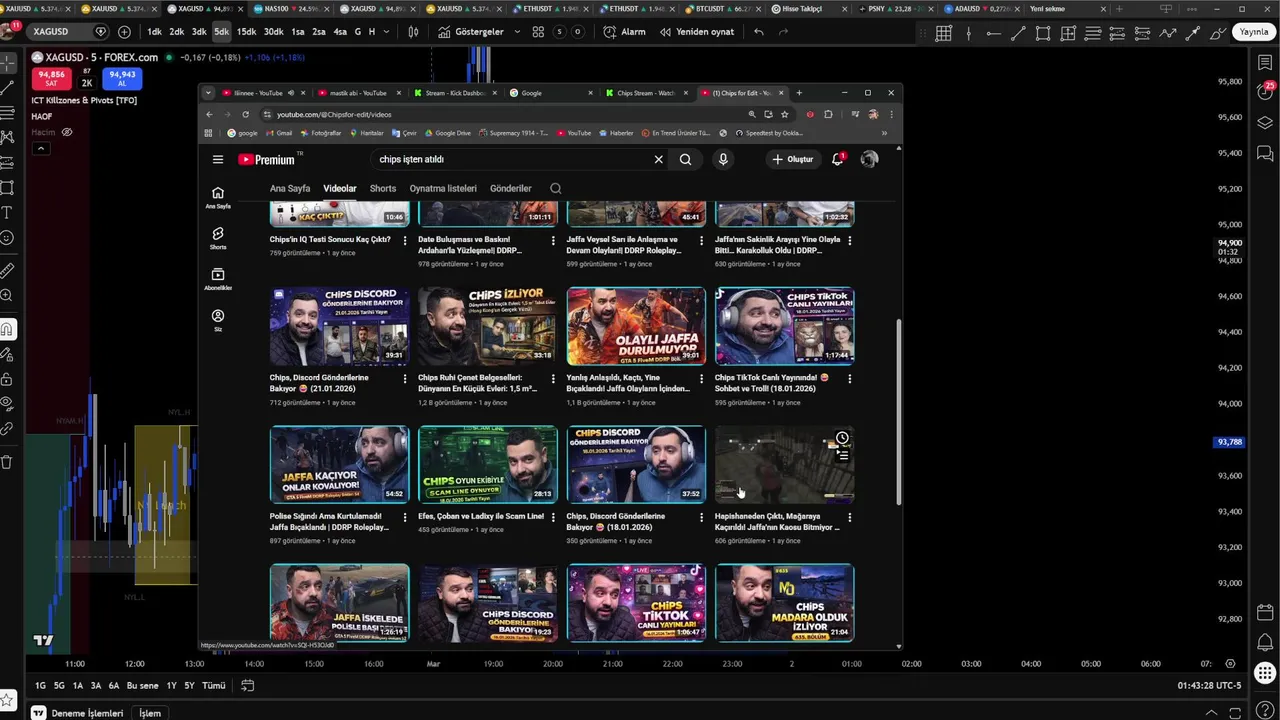Open Abonelikler in the YouTube sidebar

pyautogui.click(x=218, y=279)
